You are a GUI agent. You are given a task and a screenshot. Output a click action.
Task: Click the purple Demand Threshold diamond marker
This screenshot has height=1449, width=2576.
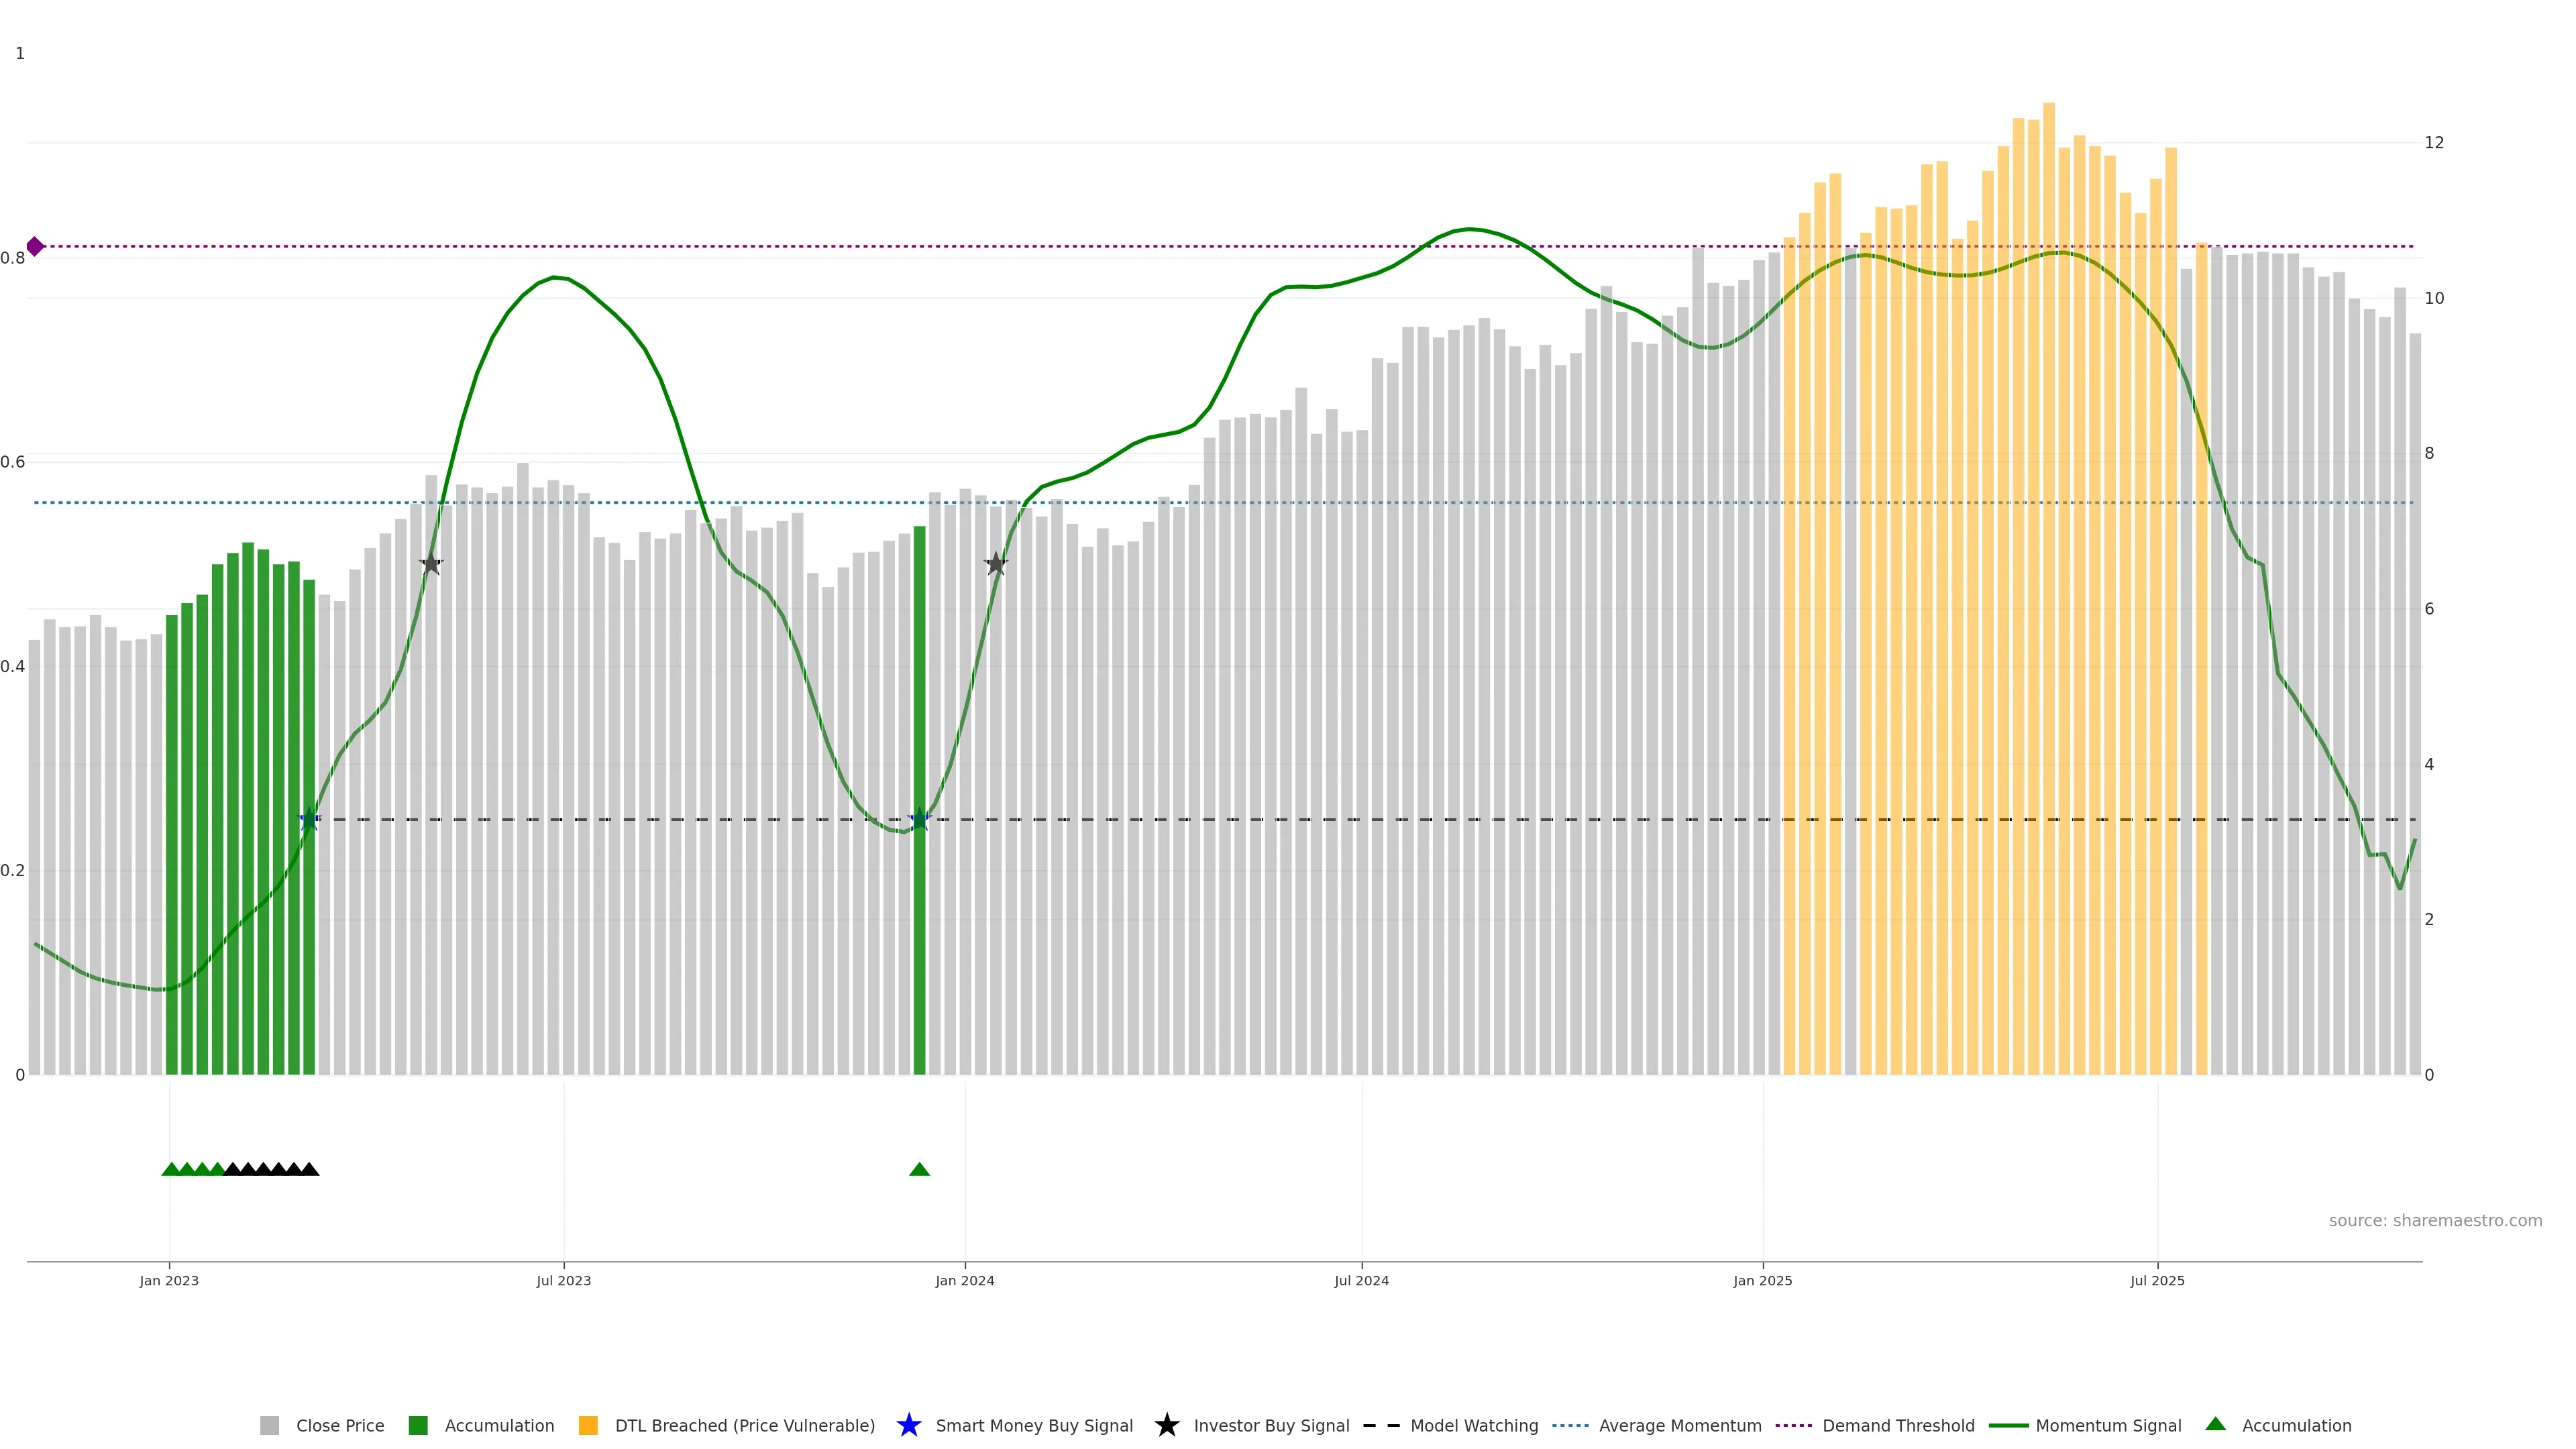(x=35, y=246)
